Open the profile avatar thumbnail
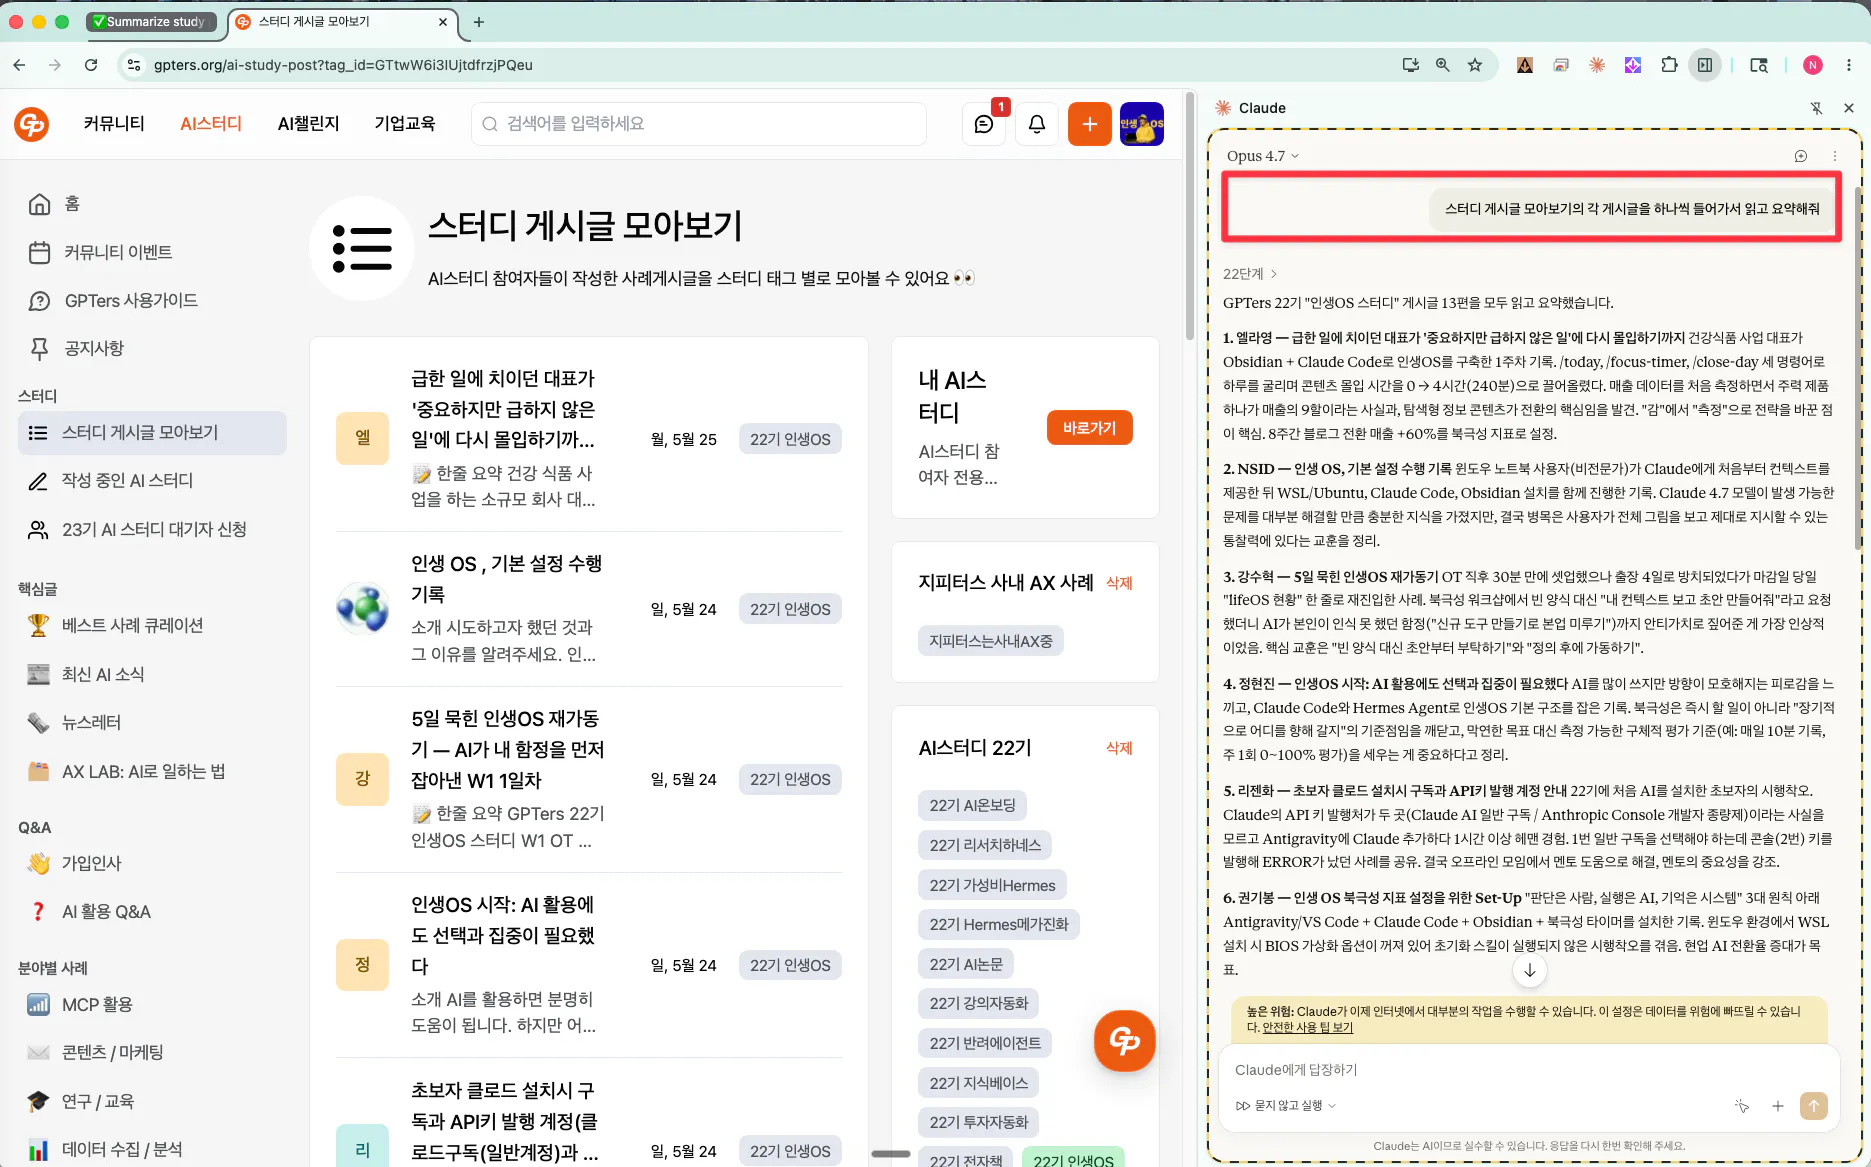 click(1142, 124)
